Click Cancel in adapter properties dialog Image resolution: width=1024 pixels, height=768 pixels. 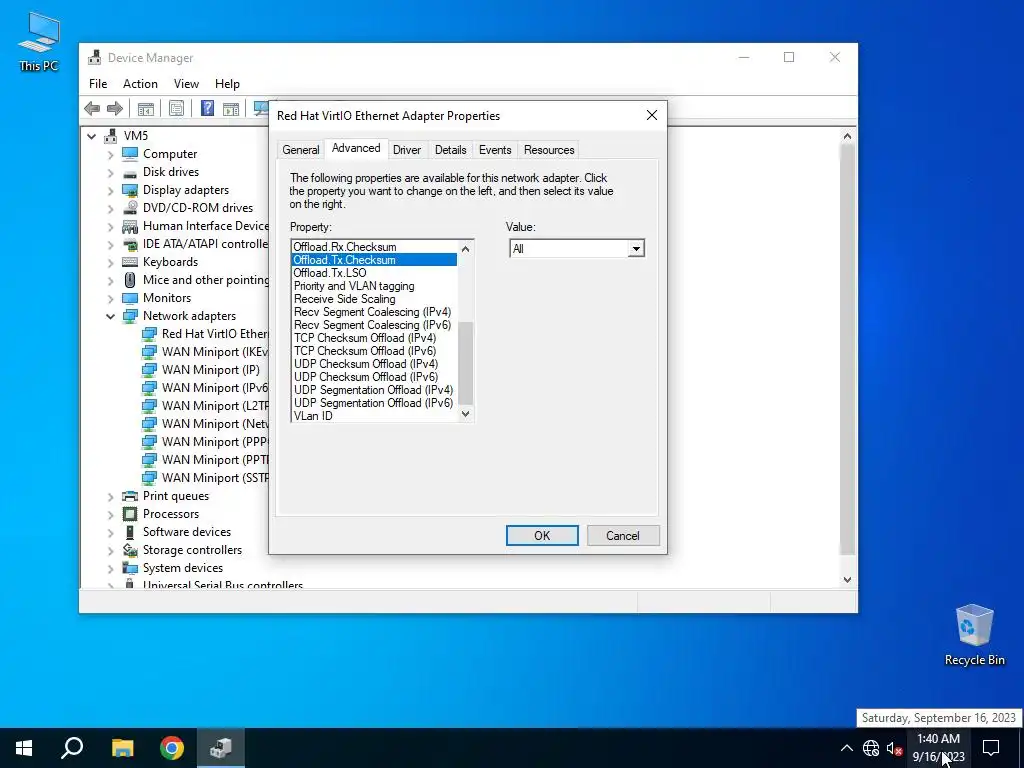[x=623, y=536]
